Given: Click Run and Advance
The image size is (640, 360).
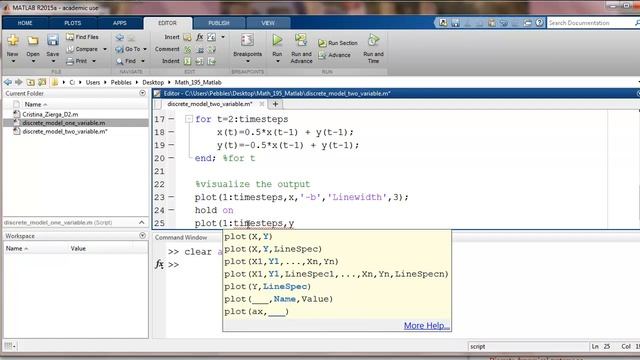Looking at the screenshot, I should 301,48.
